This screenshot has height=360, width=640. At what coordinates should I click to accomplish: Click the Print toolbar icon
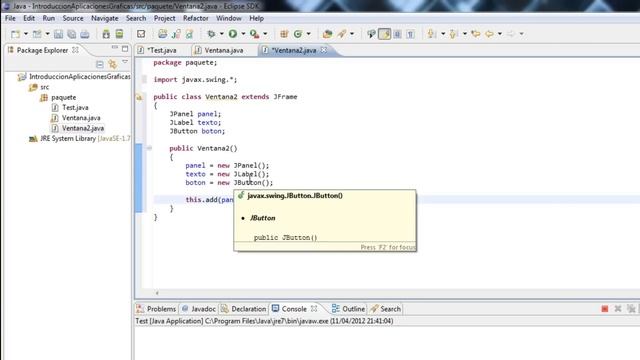click(x=84, y=34)
